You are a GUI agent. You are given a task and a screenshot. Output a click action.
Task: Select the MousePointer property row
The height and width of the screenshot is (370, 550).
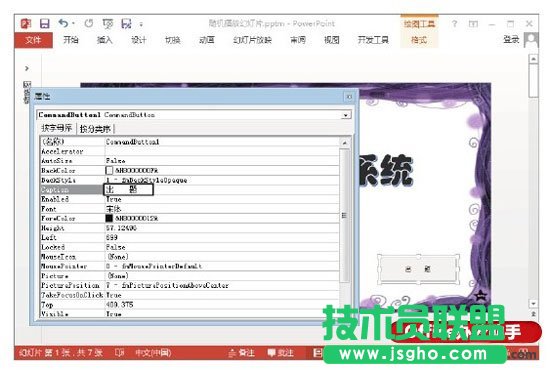tap(190, 266)
